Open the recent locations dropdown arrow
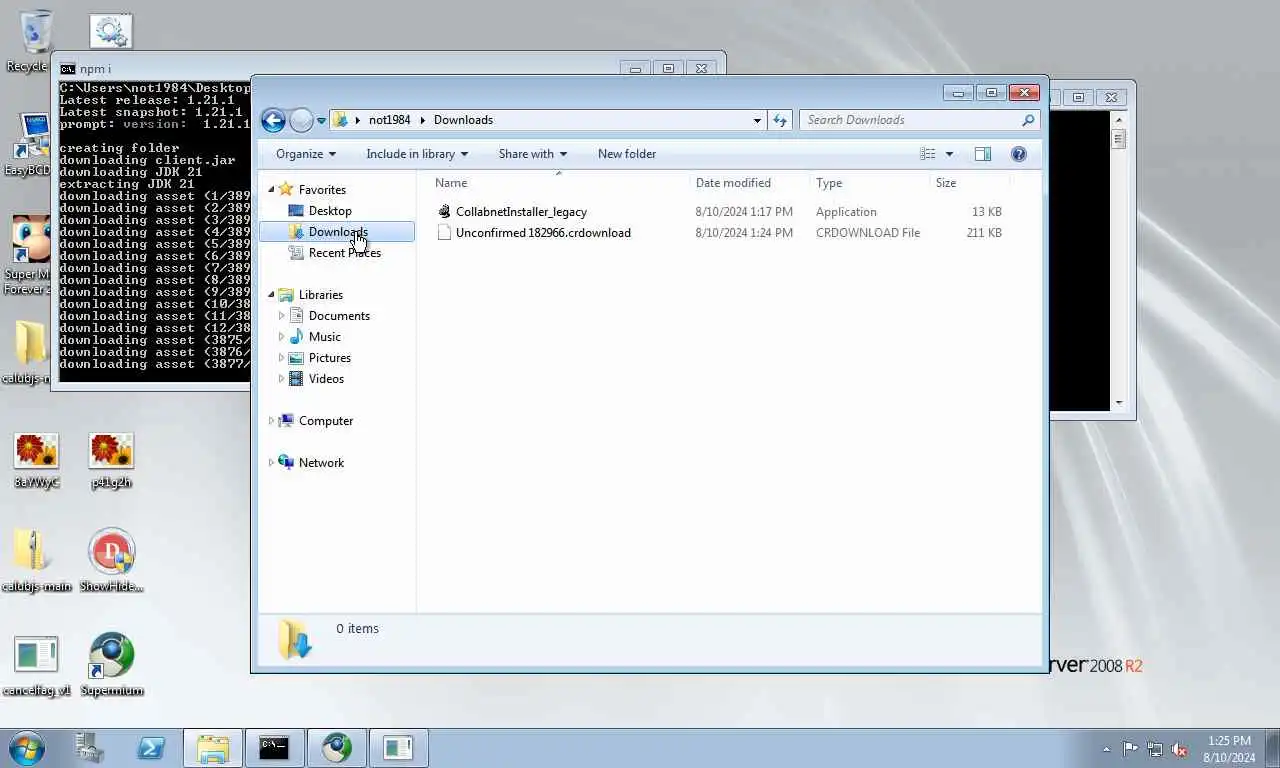The image size is (1280, 768). tap(321, 120)
